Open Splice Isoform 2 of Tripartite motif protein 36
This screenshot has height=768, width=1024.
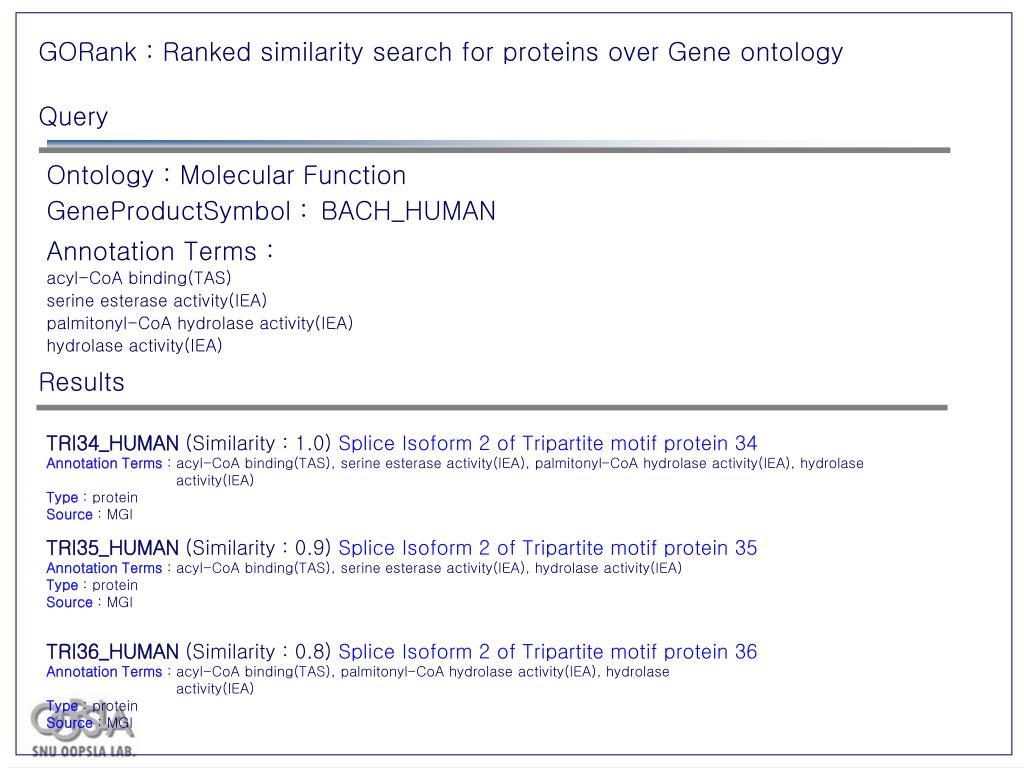point(547,651)
